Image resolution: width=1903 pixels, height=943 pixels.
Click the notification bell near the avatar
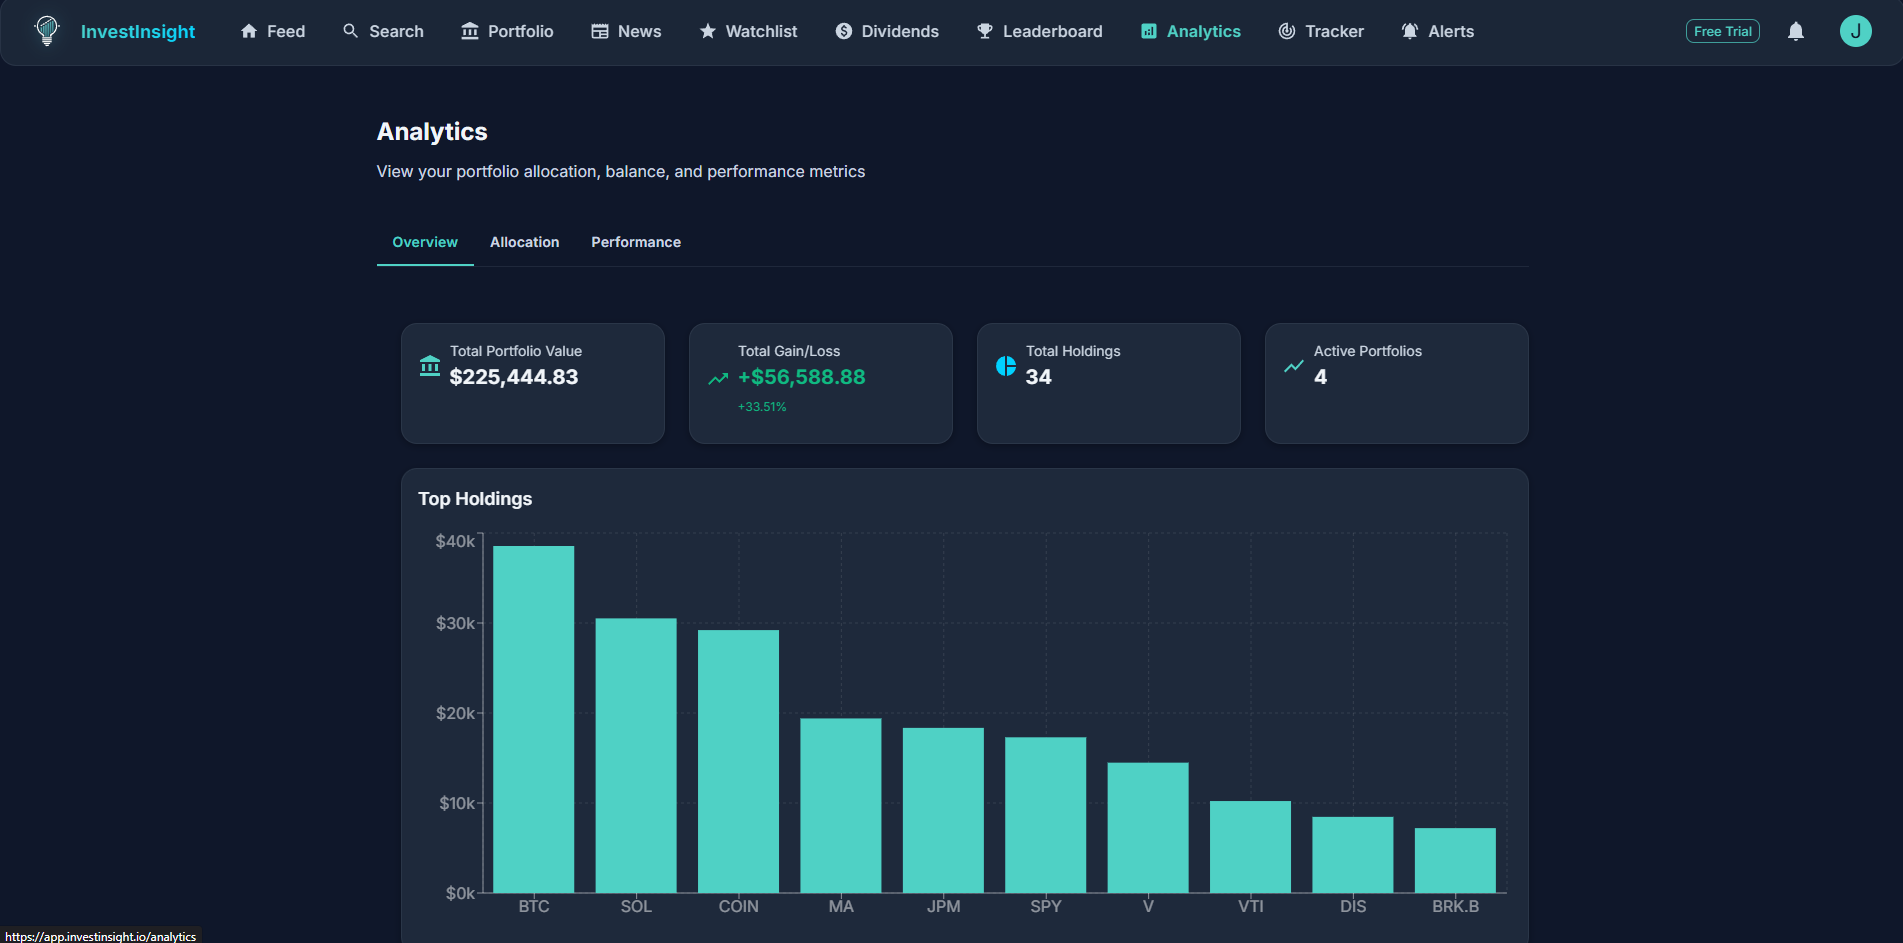coord(1795,31)
